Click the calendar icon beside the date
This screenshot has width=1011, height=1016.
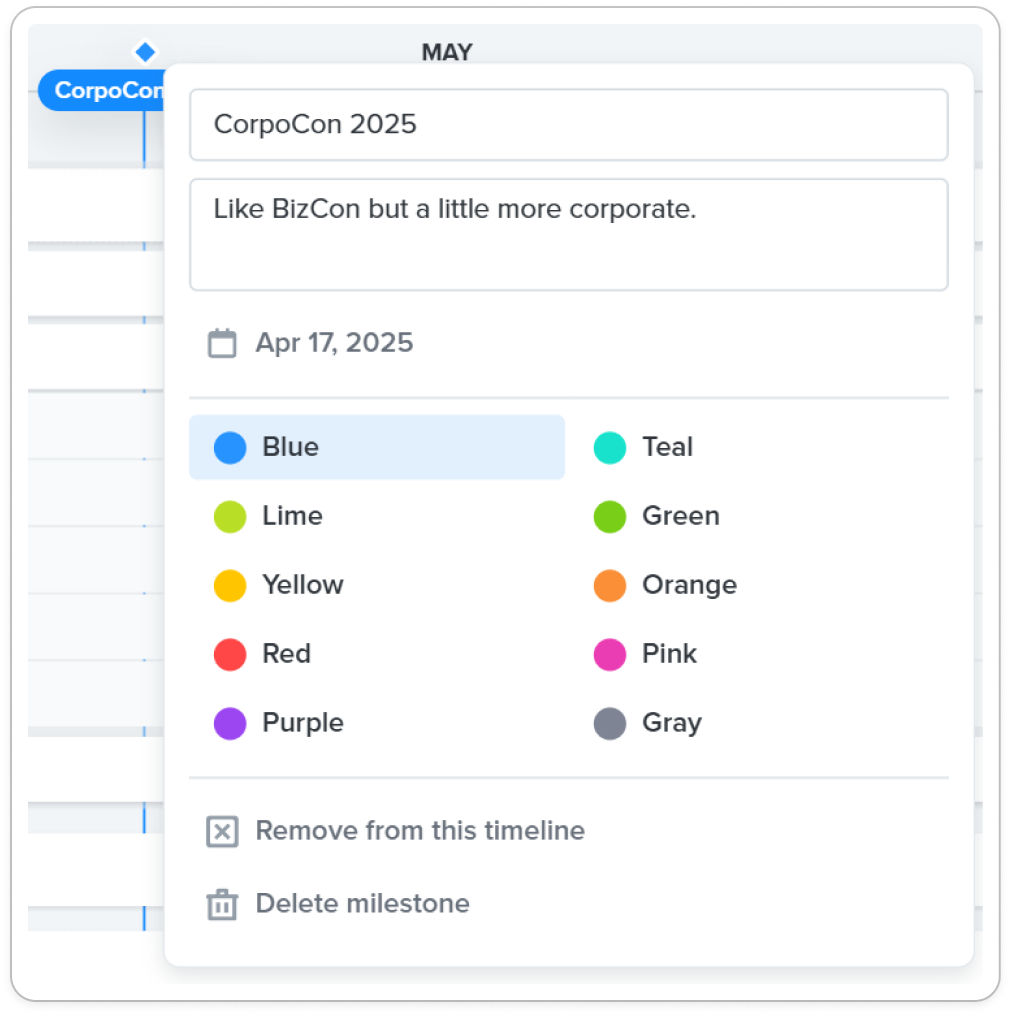tap(222, 343)
